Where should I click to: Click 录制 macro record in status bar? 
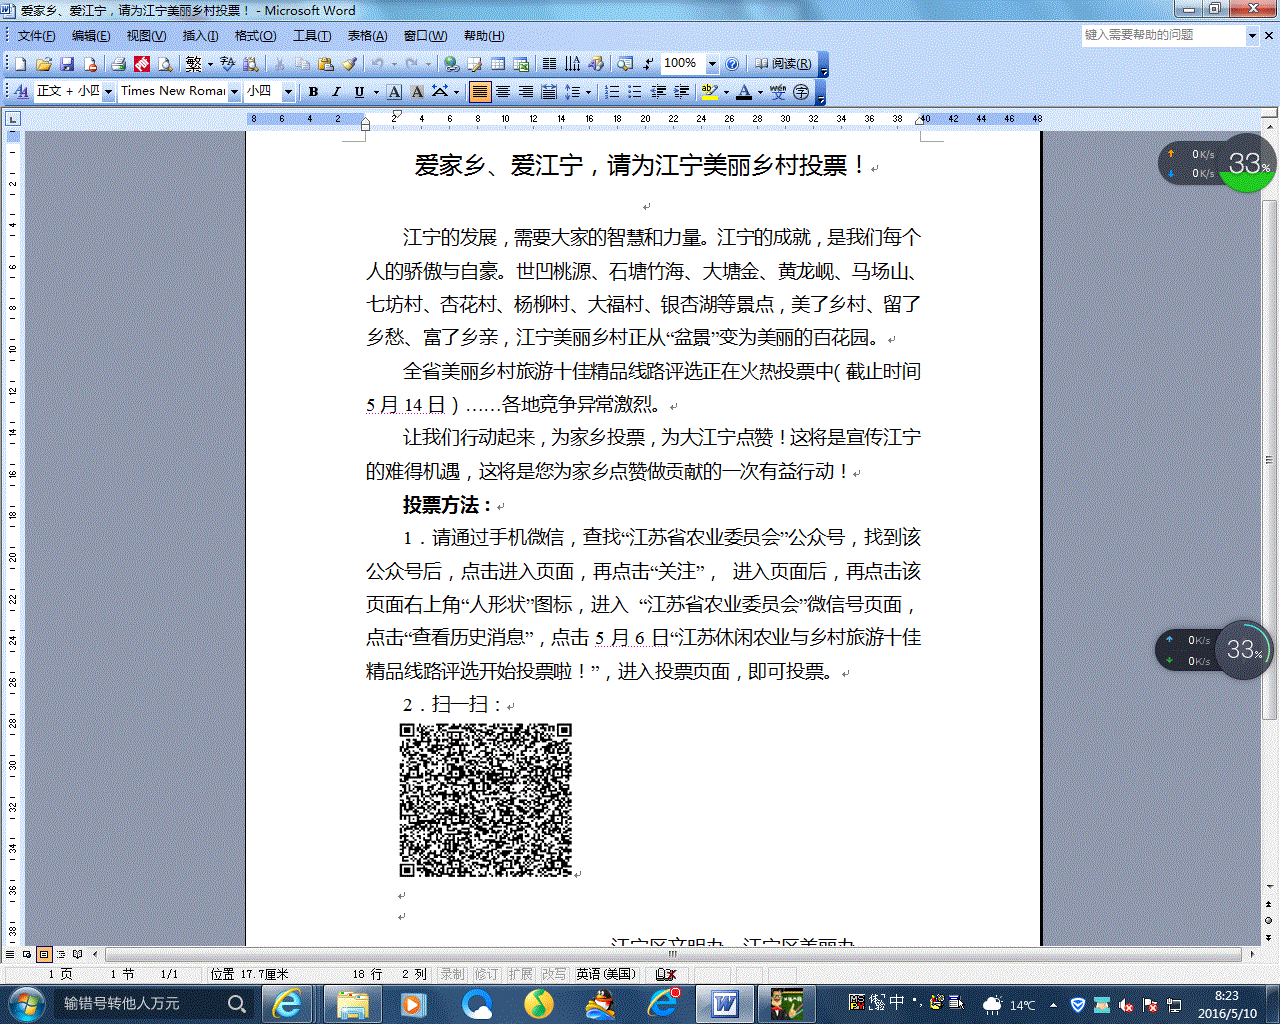452,973
